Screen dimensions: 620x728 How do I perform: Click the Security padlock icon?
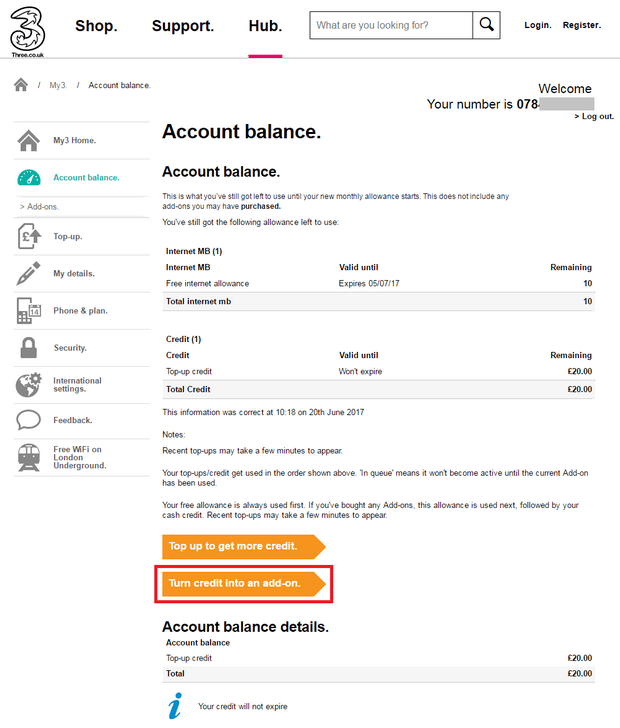[x=29, y=347]
